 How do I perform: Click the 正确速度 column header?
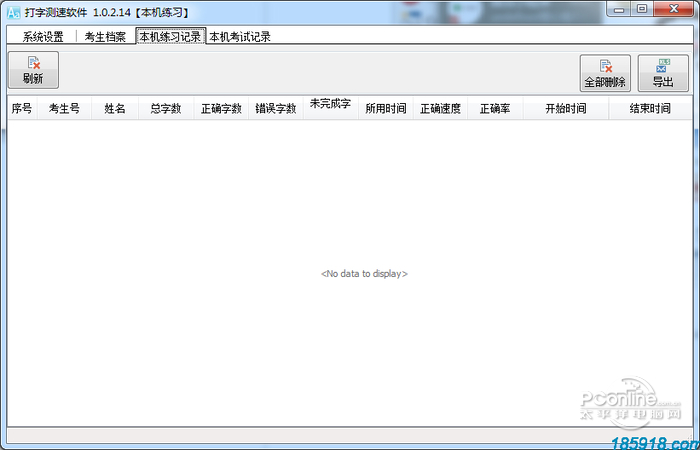[440, 108]
